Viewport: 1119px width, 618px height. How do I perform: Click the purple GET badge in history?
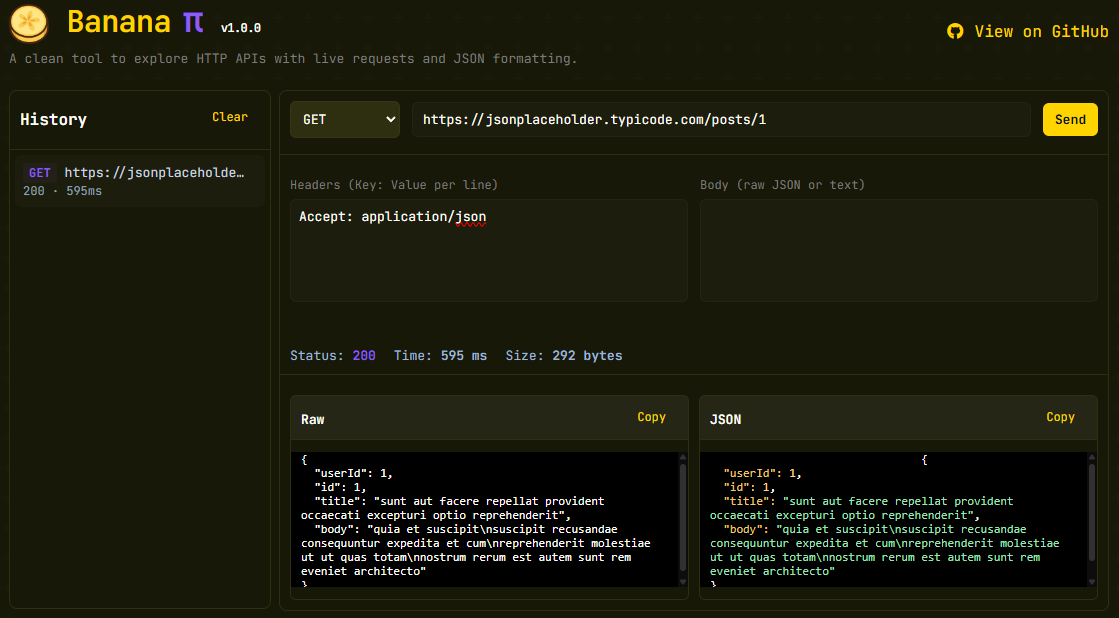pyautogui.click(x=39, y=173)
